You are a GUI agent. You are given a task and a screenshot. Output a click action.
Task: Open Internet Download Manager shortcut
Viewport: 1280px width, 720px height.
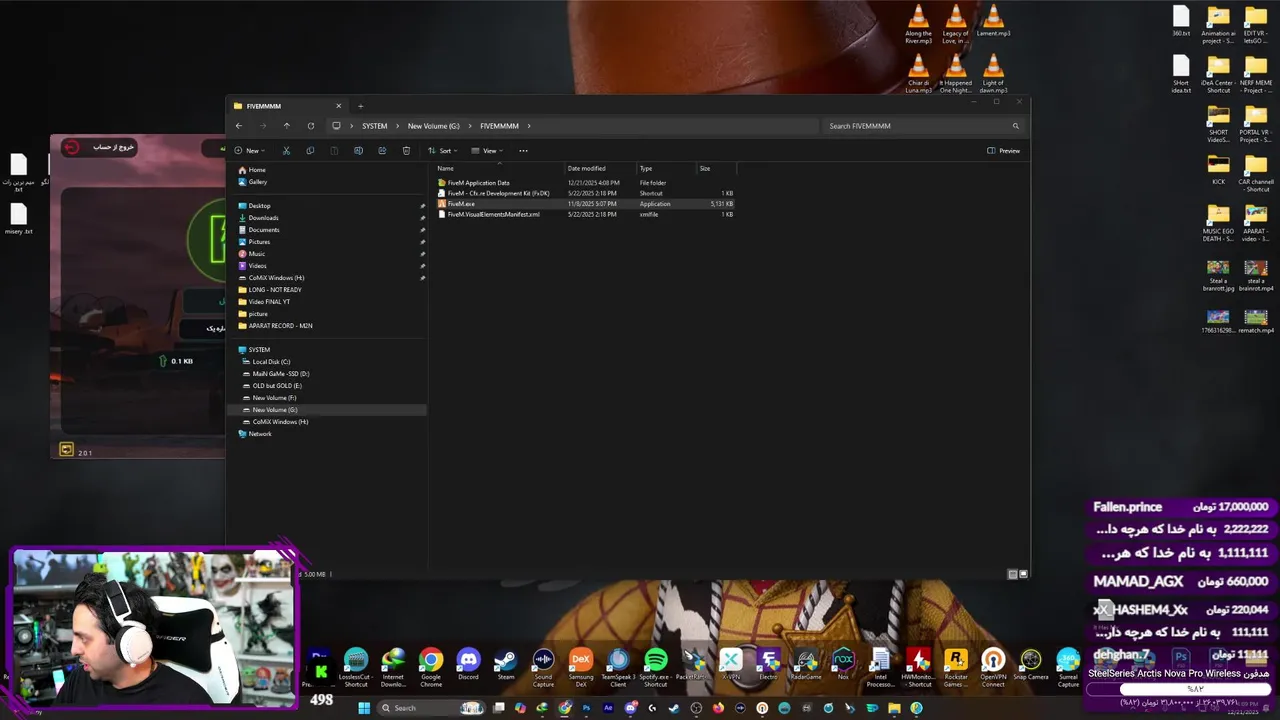(393, 667)
